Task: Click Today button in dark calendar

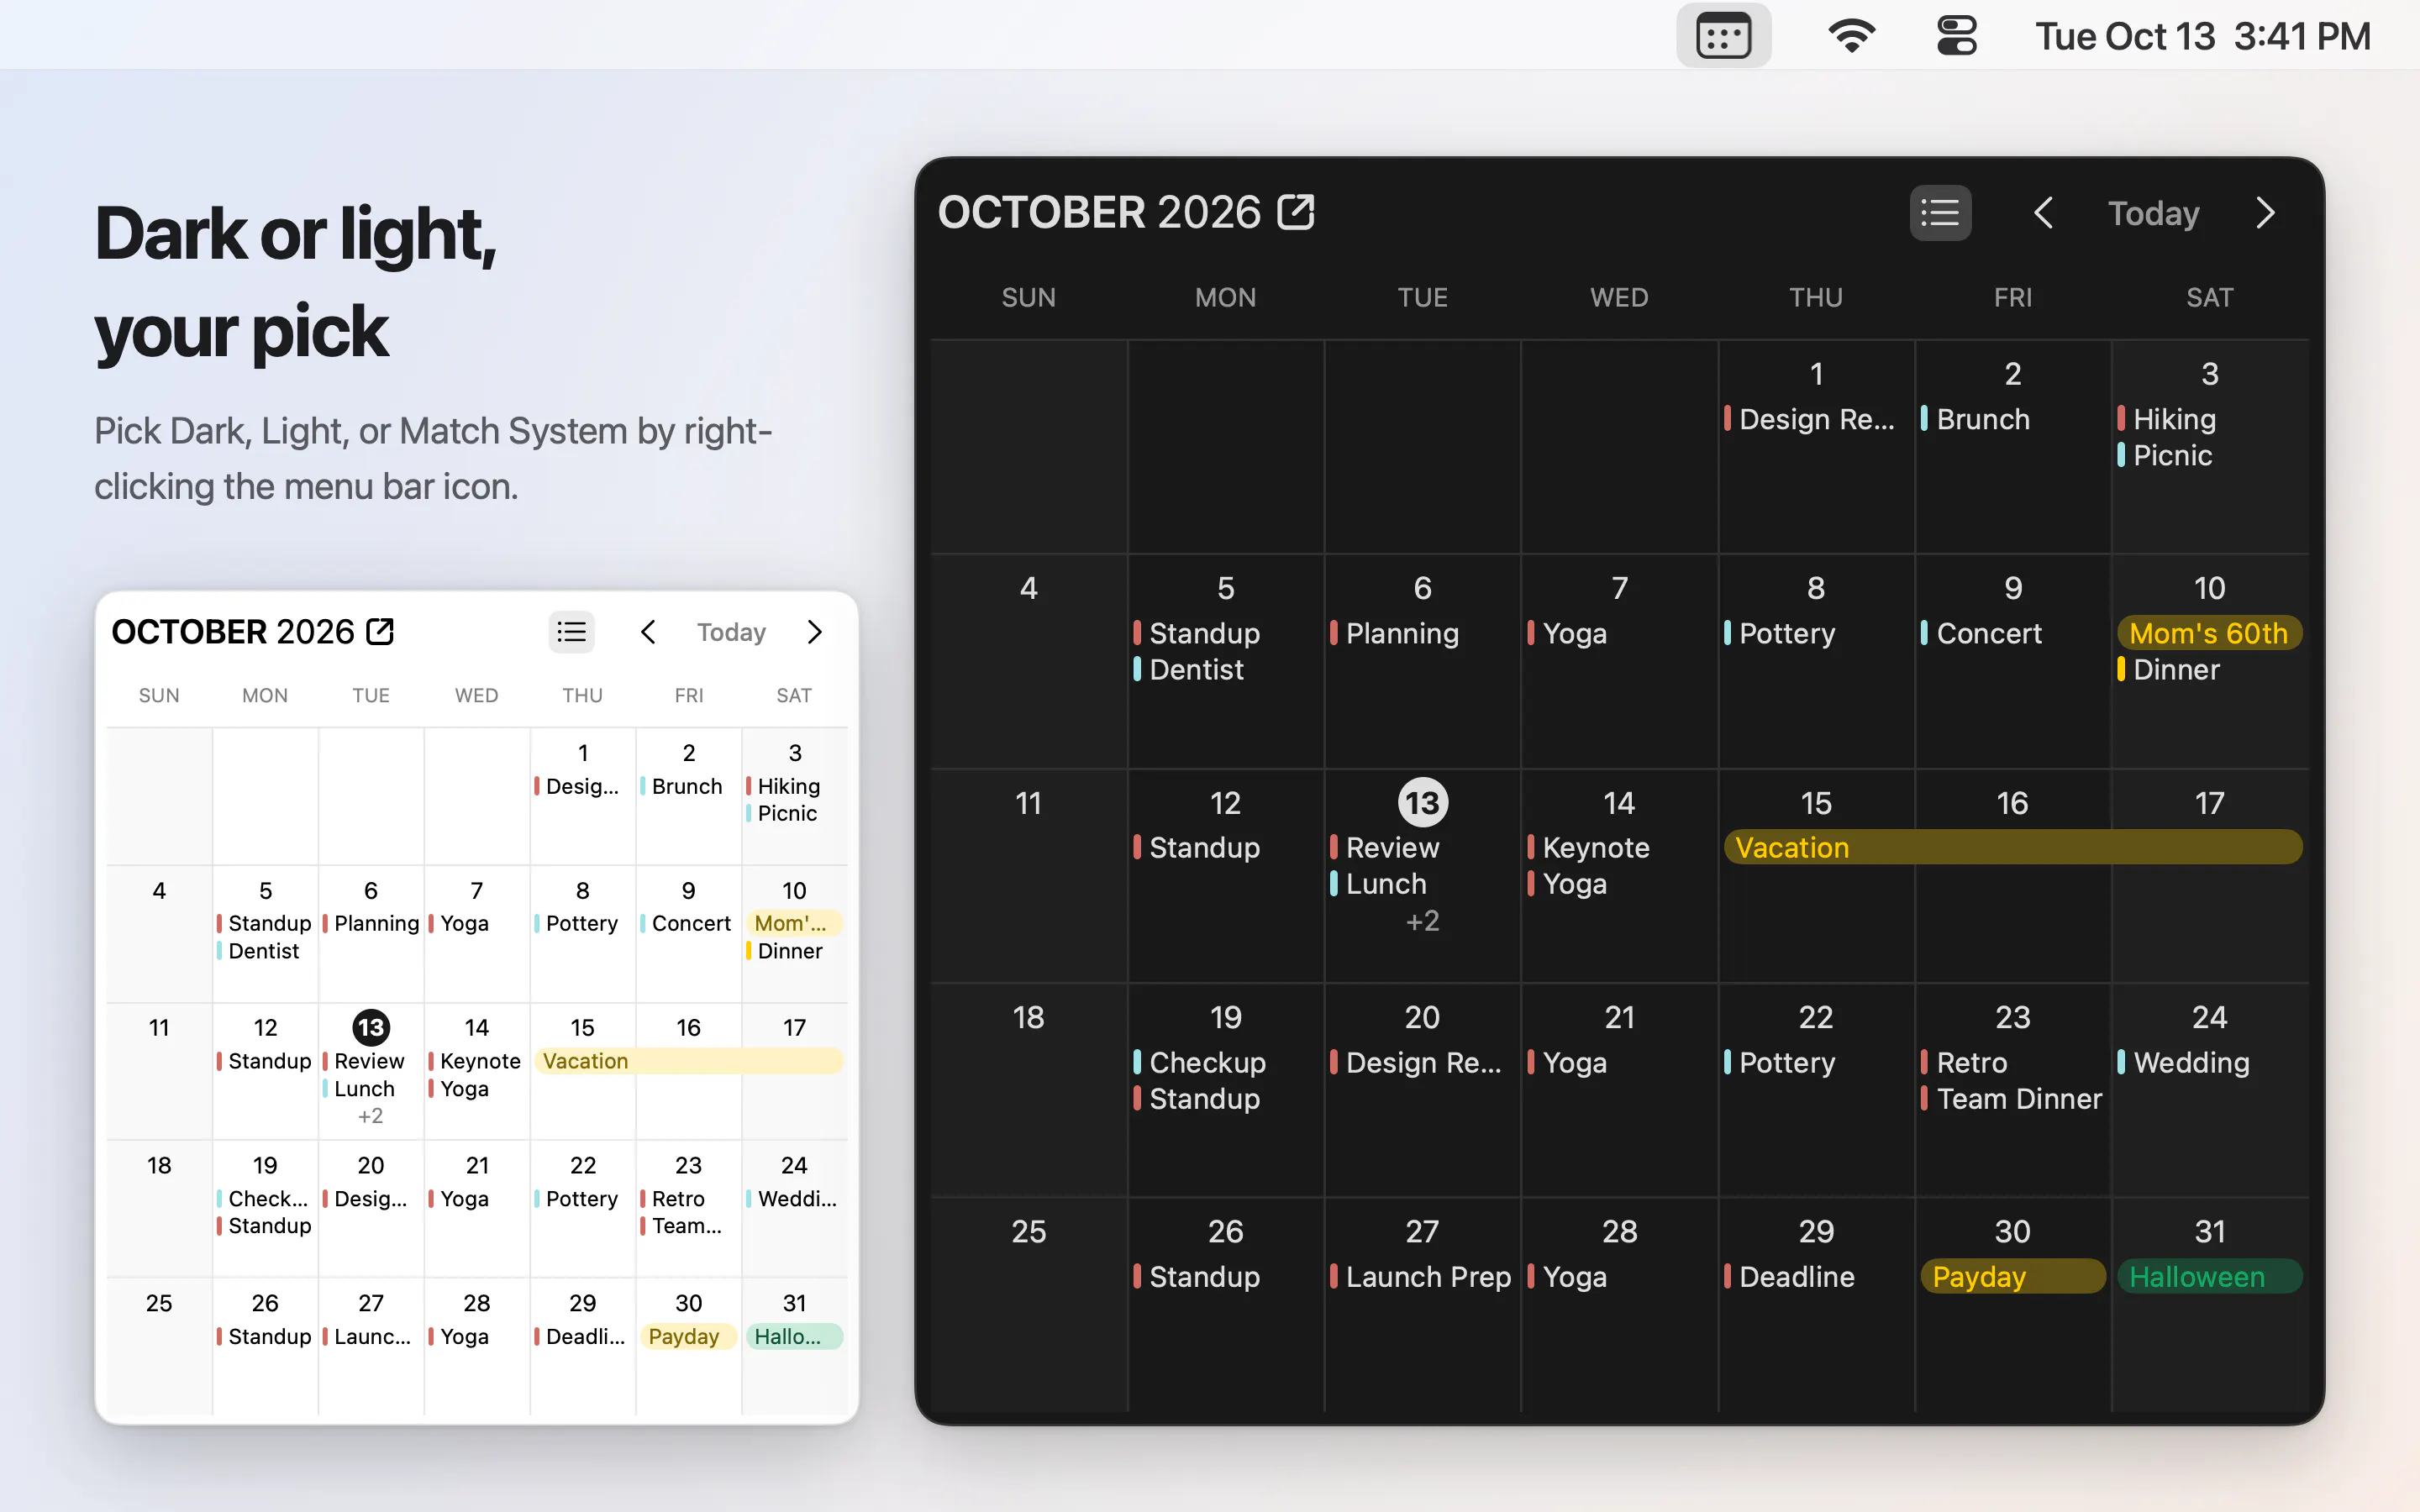Action: tap(2153, 213)
